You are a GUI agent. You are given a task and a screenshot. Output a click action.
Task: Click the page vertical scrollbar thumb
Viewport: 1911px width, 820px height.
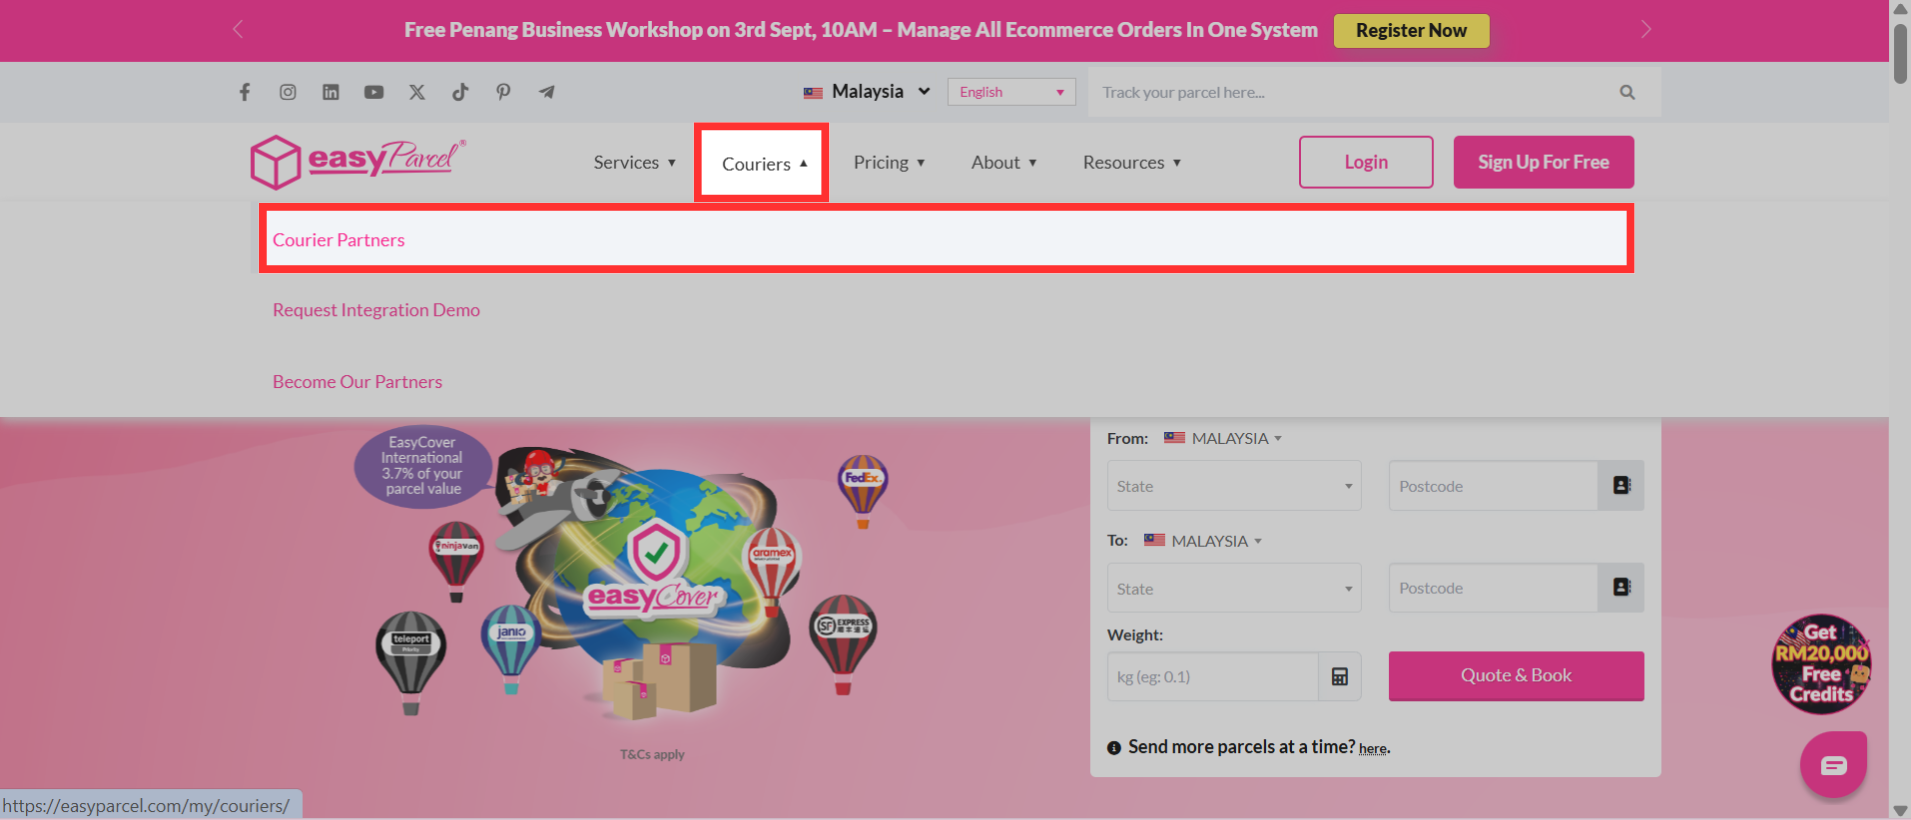coord(1900,53)
